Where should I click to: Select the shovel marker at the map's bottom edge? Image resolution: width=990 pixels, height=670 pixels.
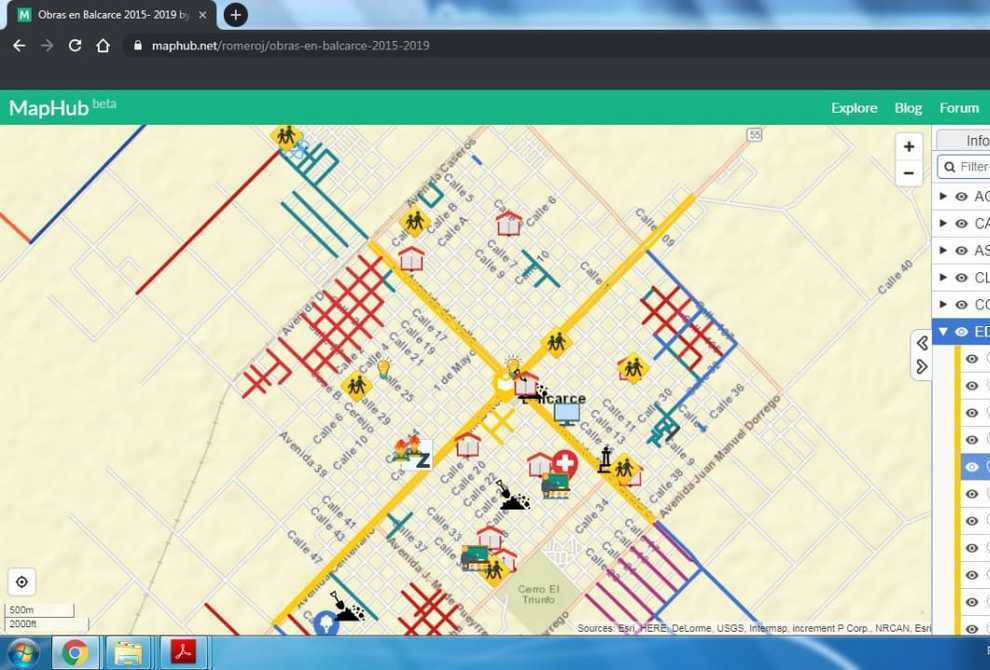(x=347, y=607)
